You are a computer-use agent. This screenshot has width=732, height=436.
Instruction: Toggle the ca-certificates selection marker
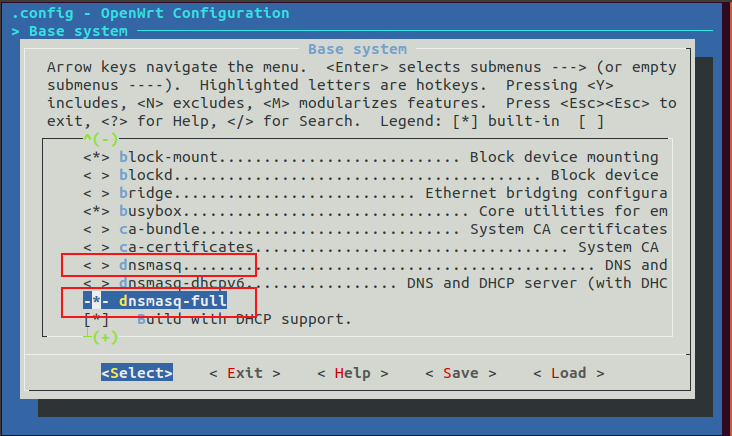[x=96, y=247]
